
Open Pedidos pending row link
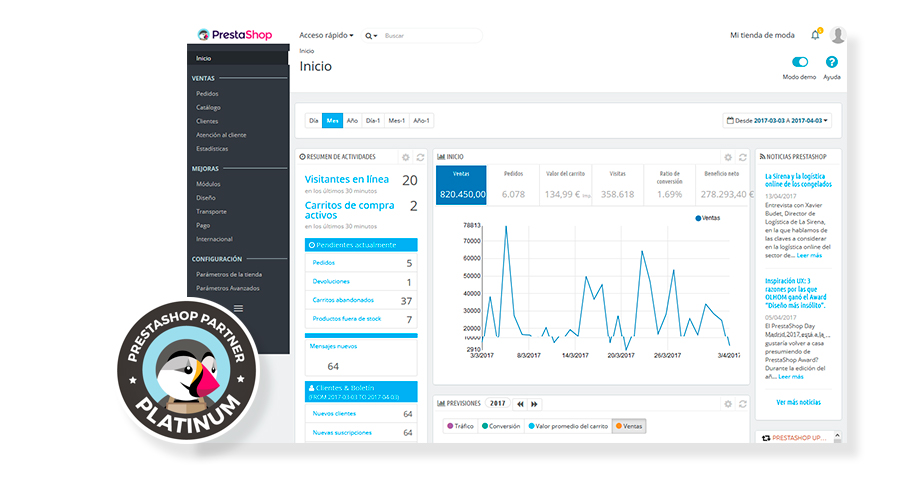[323, 263]
